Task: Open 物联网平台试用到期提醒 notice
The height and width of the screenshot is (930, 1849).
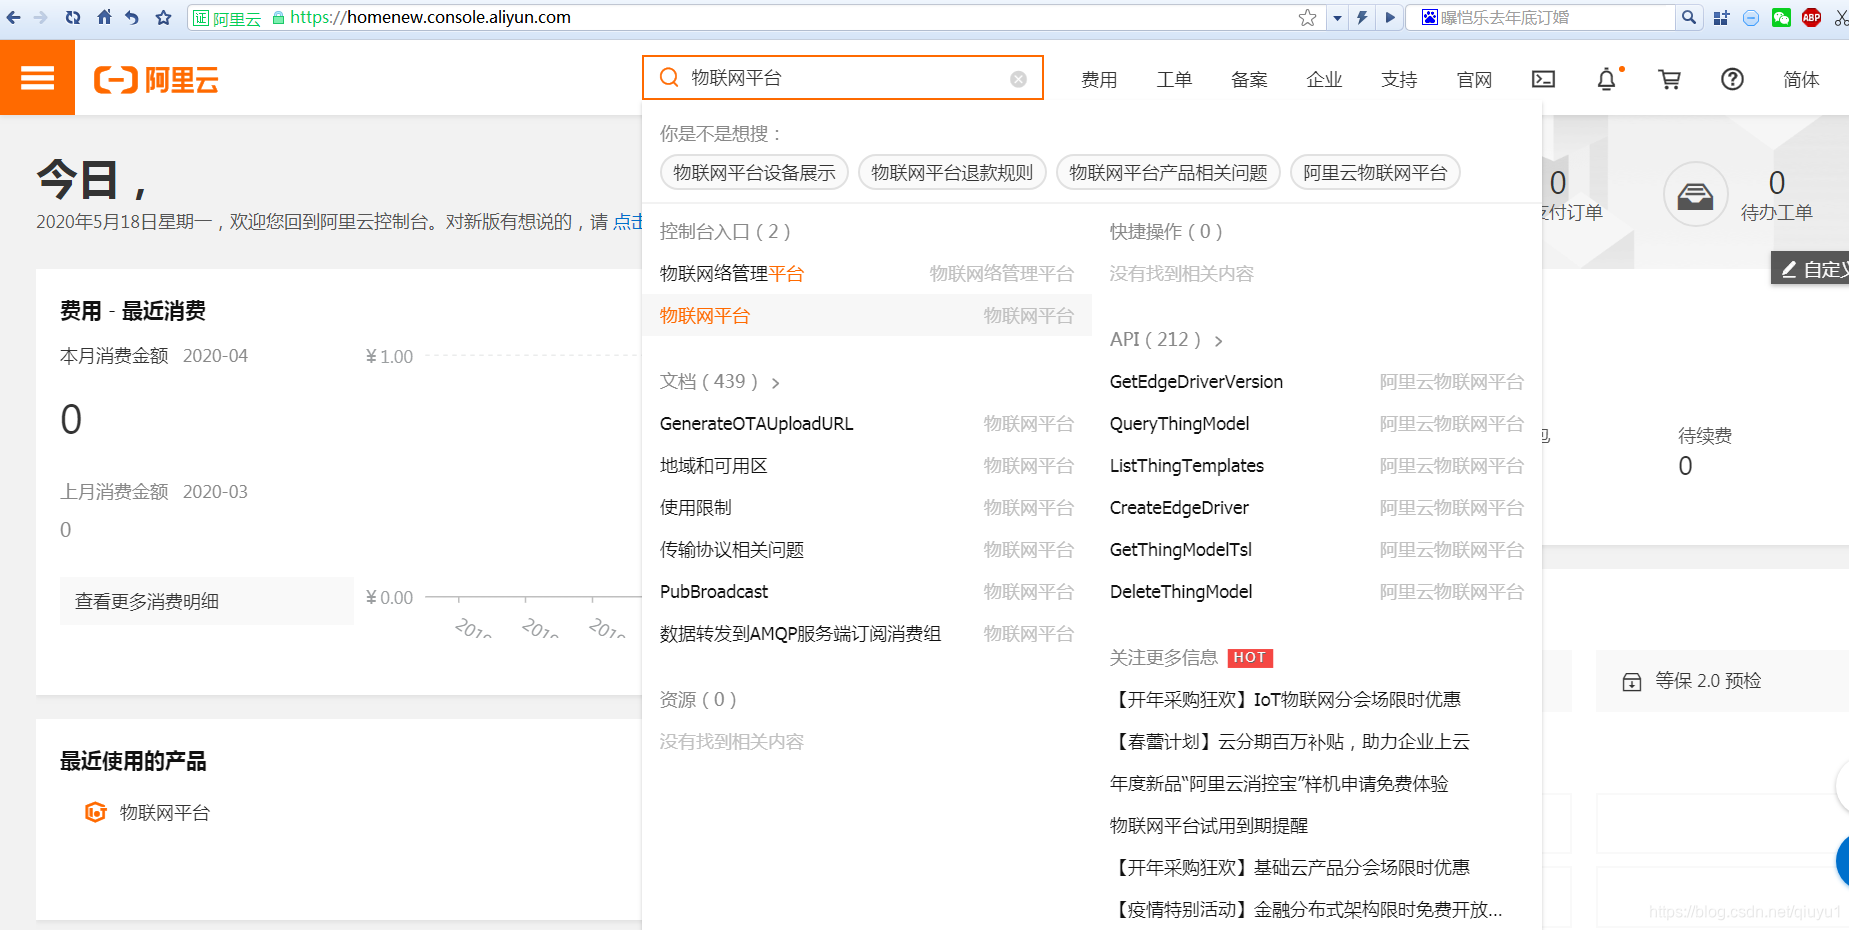Action: (x=1209, y=826)
